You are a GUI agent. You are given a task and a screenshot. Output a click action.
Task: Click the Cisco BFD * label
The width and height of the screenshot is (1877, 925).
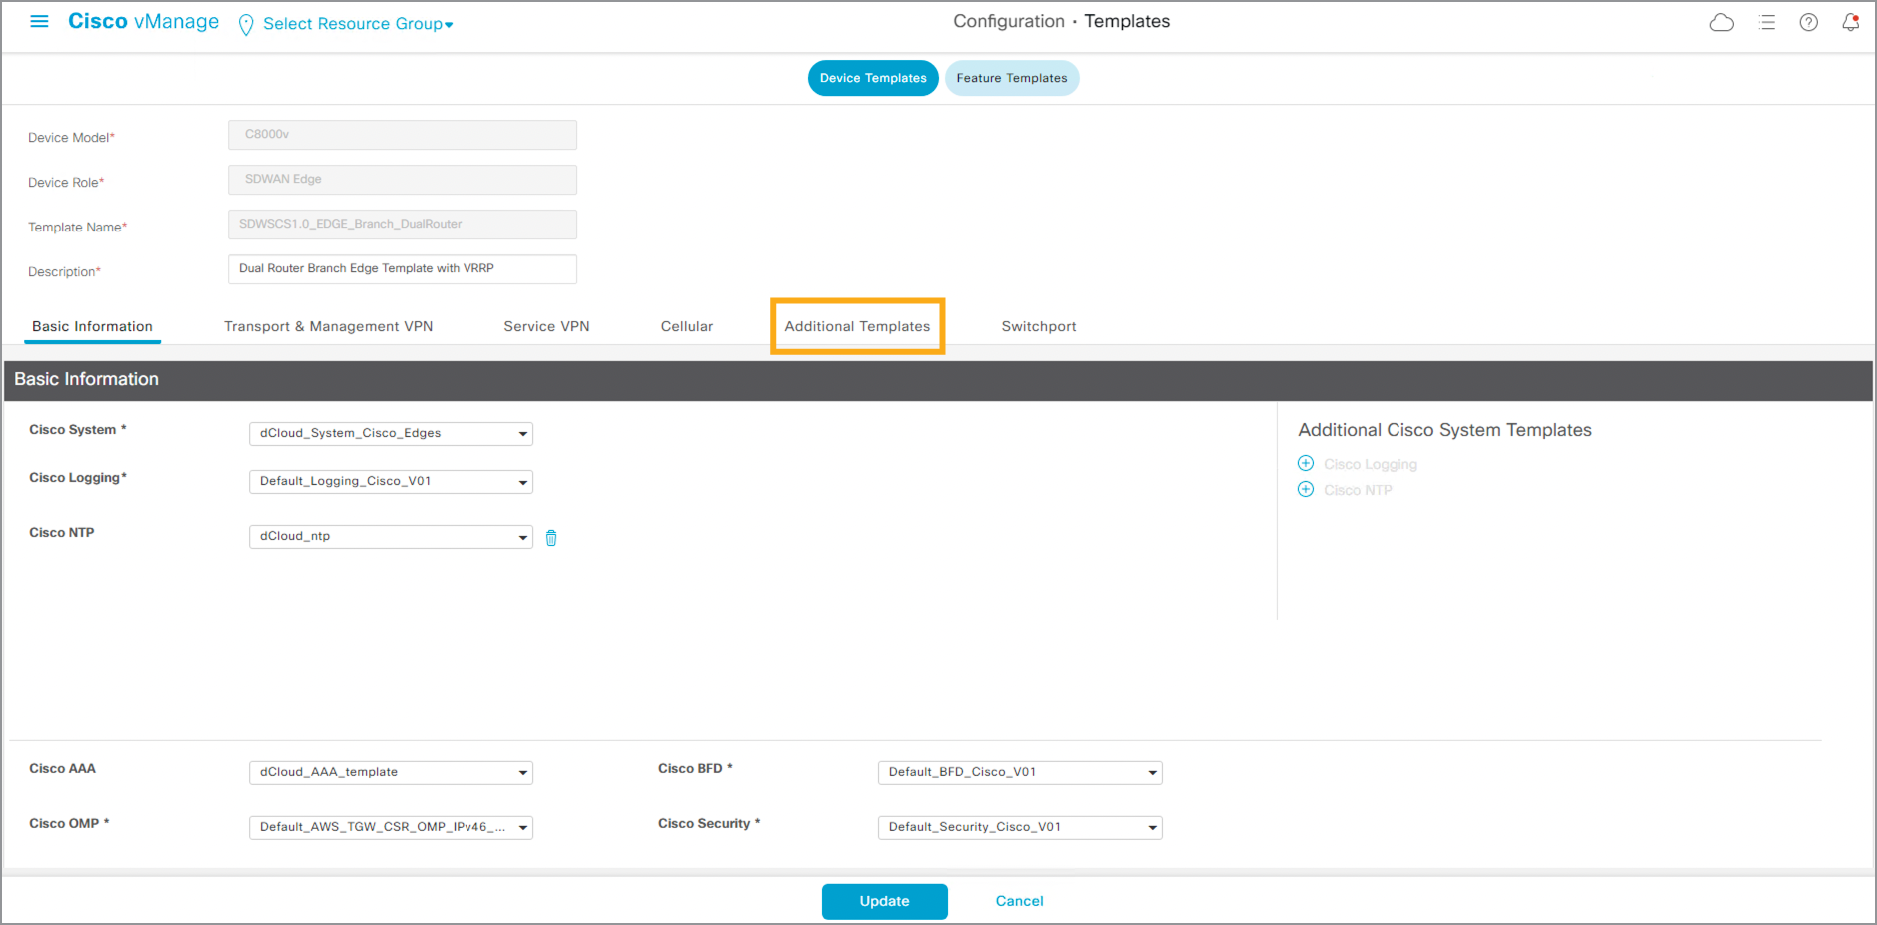point(695,769)
